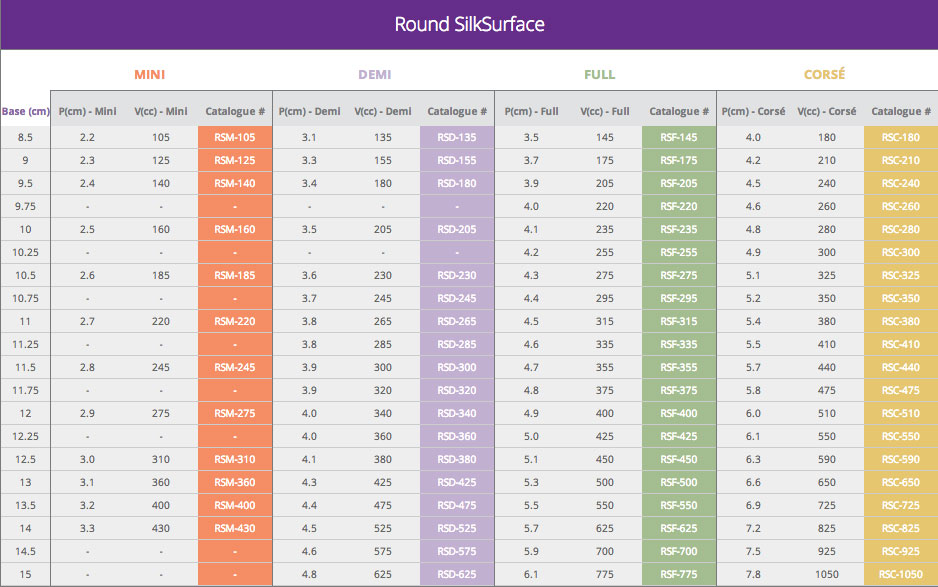The image size is (938, 587).
Task: Open catalogue item RSC-260
Action: coord(900,207)
